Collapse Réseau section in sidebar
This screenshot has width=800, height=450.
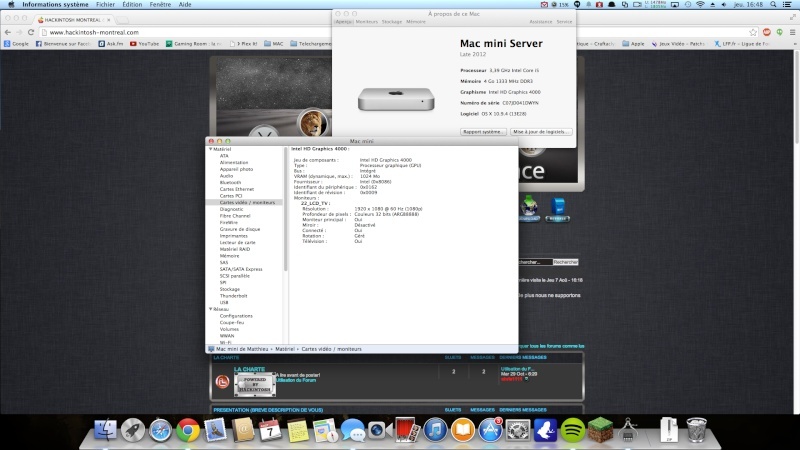coord(210,309)
